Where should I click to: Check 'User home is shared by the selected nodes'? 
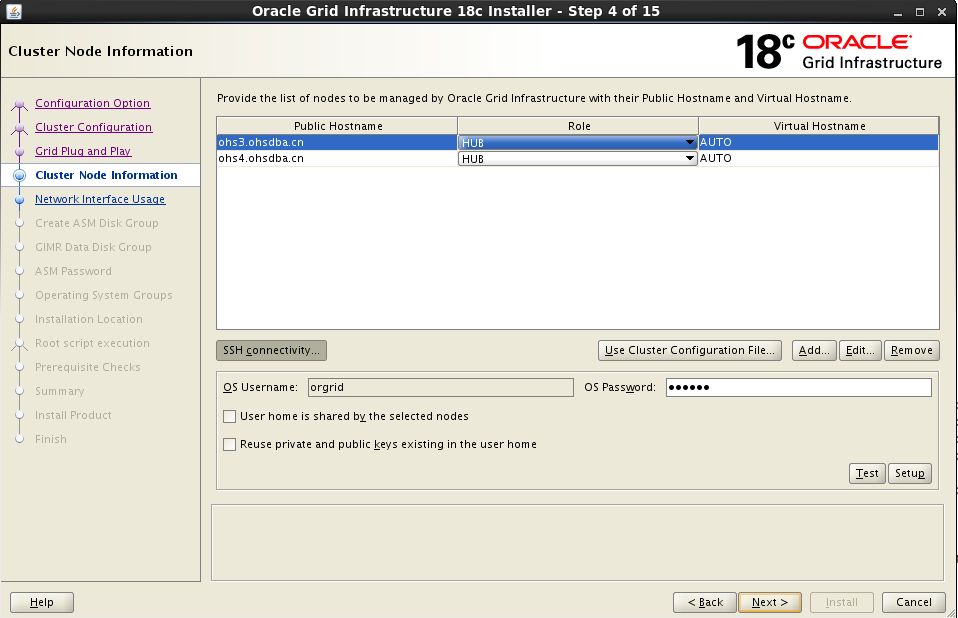click(x=230, y=416)
